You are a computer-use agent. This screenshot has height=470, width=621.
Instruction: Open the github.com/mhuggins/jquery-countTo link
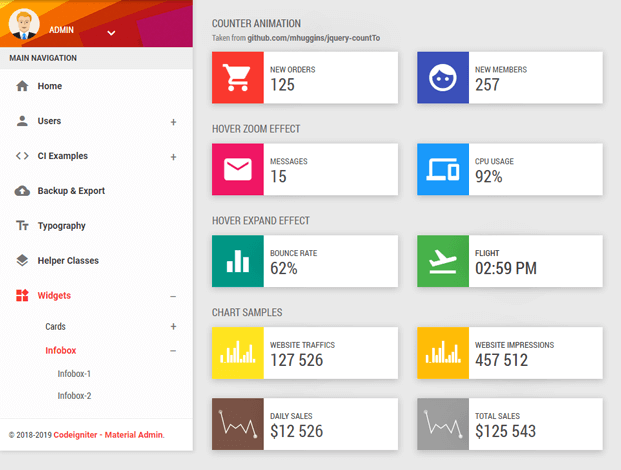point(313,38)
